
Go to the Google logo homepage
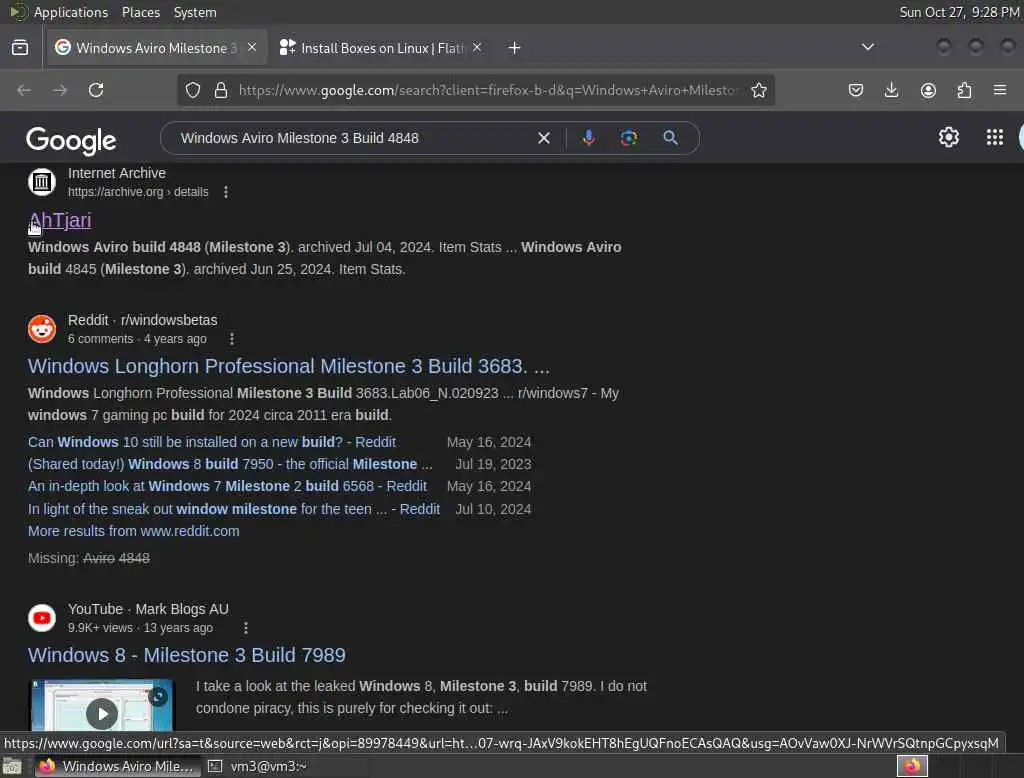click(x=71, y=140)
